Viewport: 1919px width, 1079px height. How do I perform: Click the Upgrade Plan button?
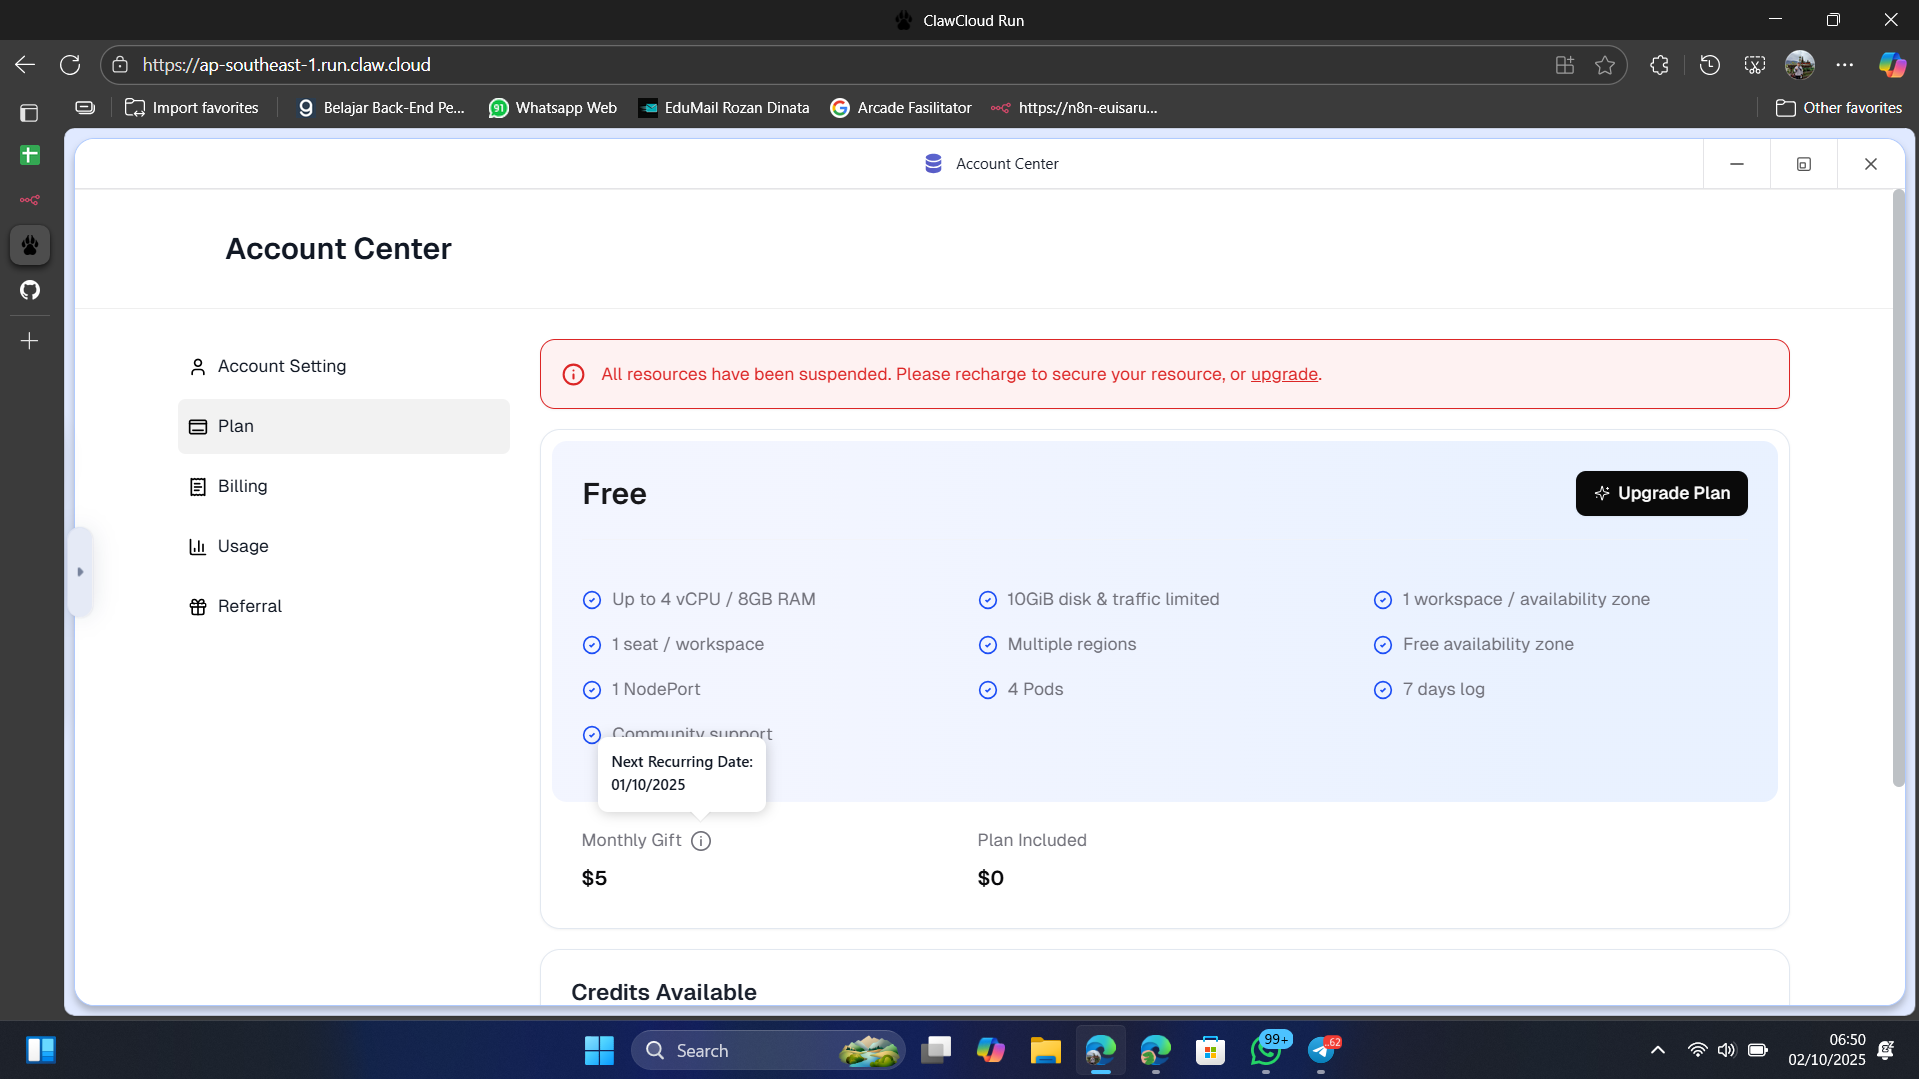pyautogui.click(x=1661, y=493)
